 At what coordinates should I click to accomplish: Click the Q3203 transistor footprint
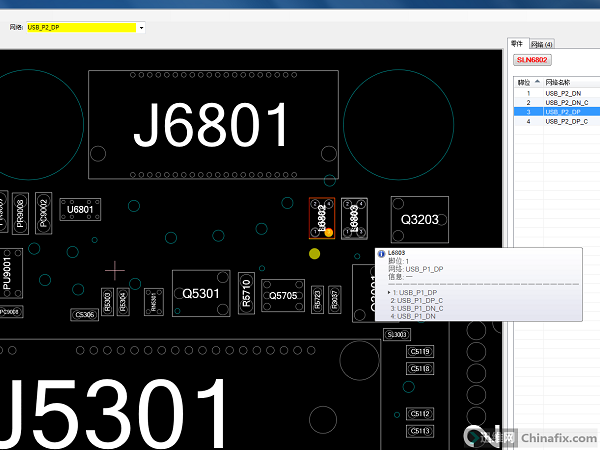click(418, 219)
